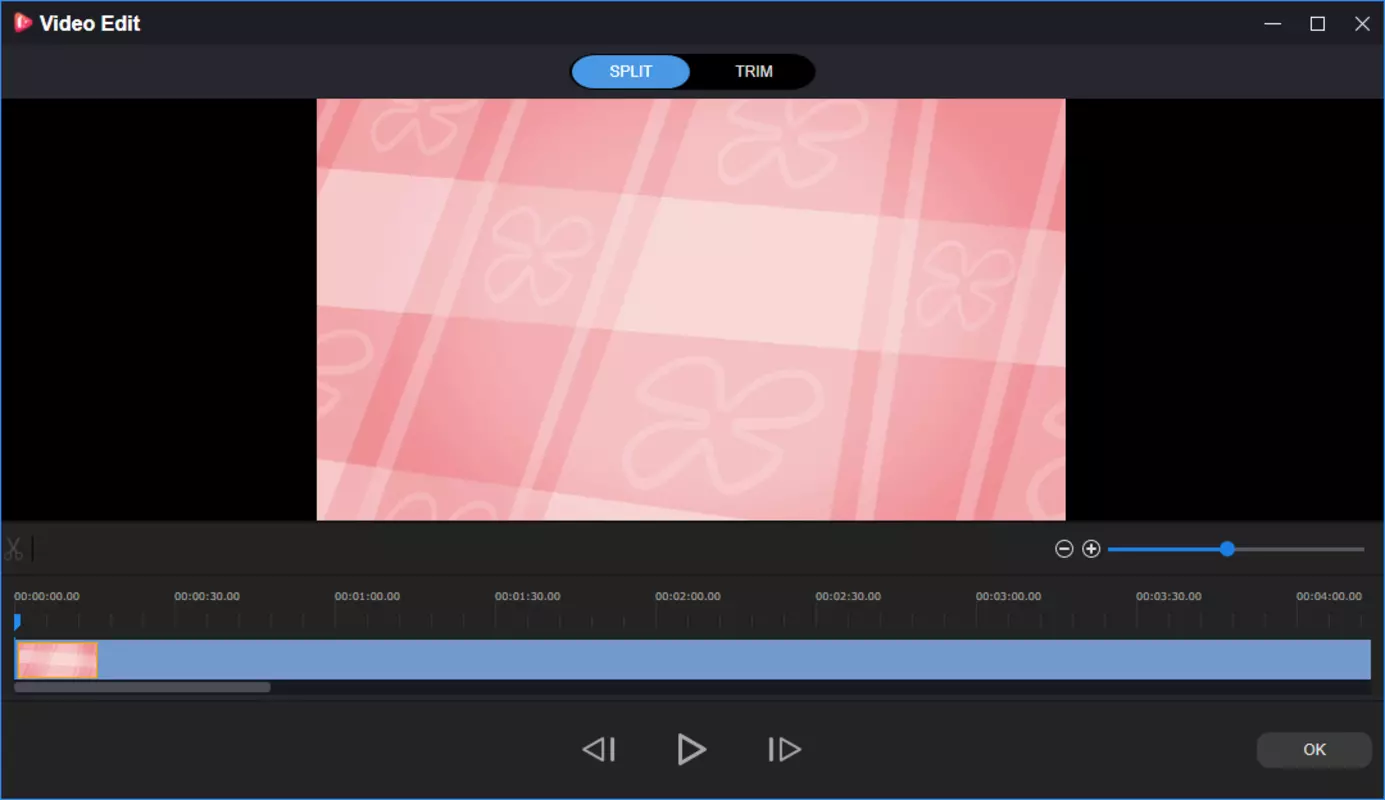The width and height of the screenshot is (1385, 800).
Task: Zoom in the timeline with plus icon
Action: [x=1091, y=549]
